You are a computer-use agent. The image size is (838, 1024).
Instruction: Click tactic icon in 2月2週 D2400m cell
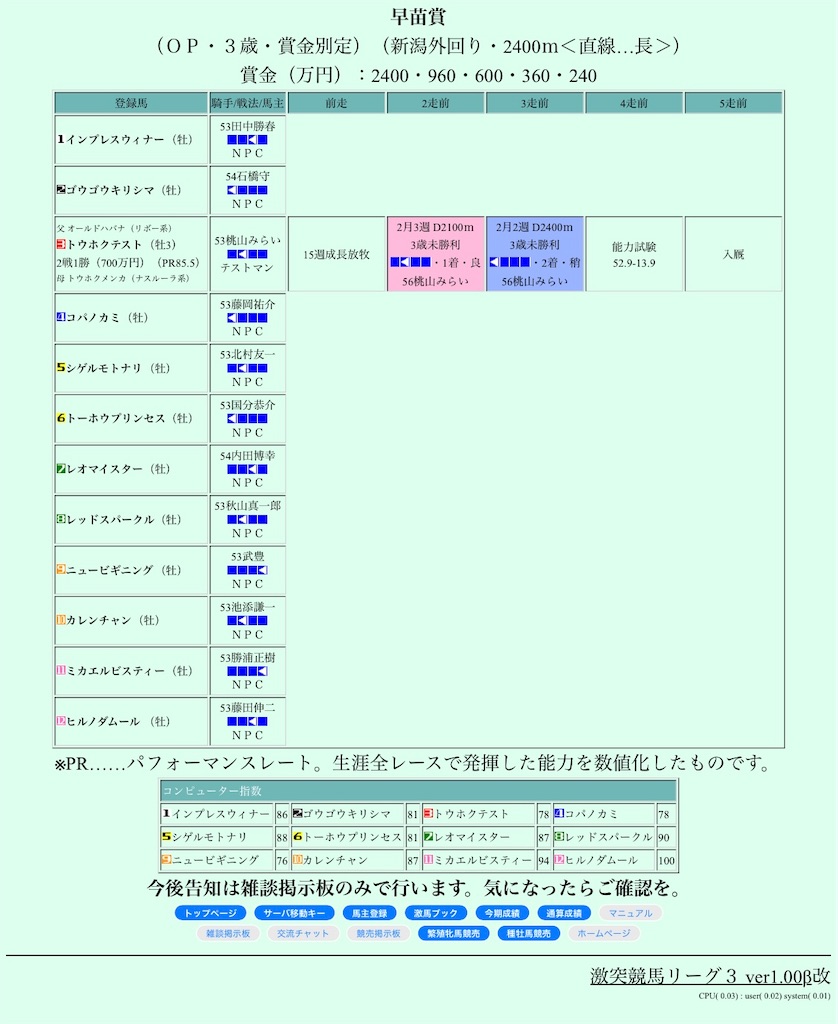tap(509, 263)
